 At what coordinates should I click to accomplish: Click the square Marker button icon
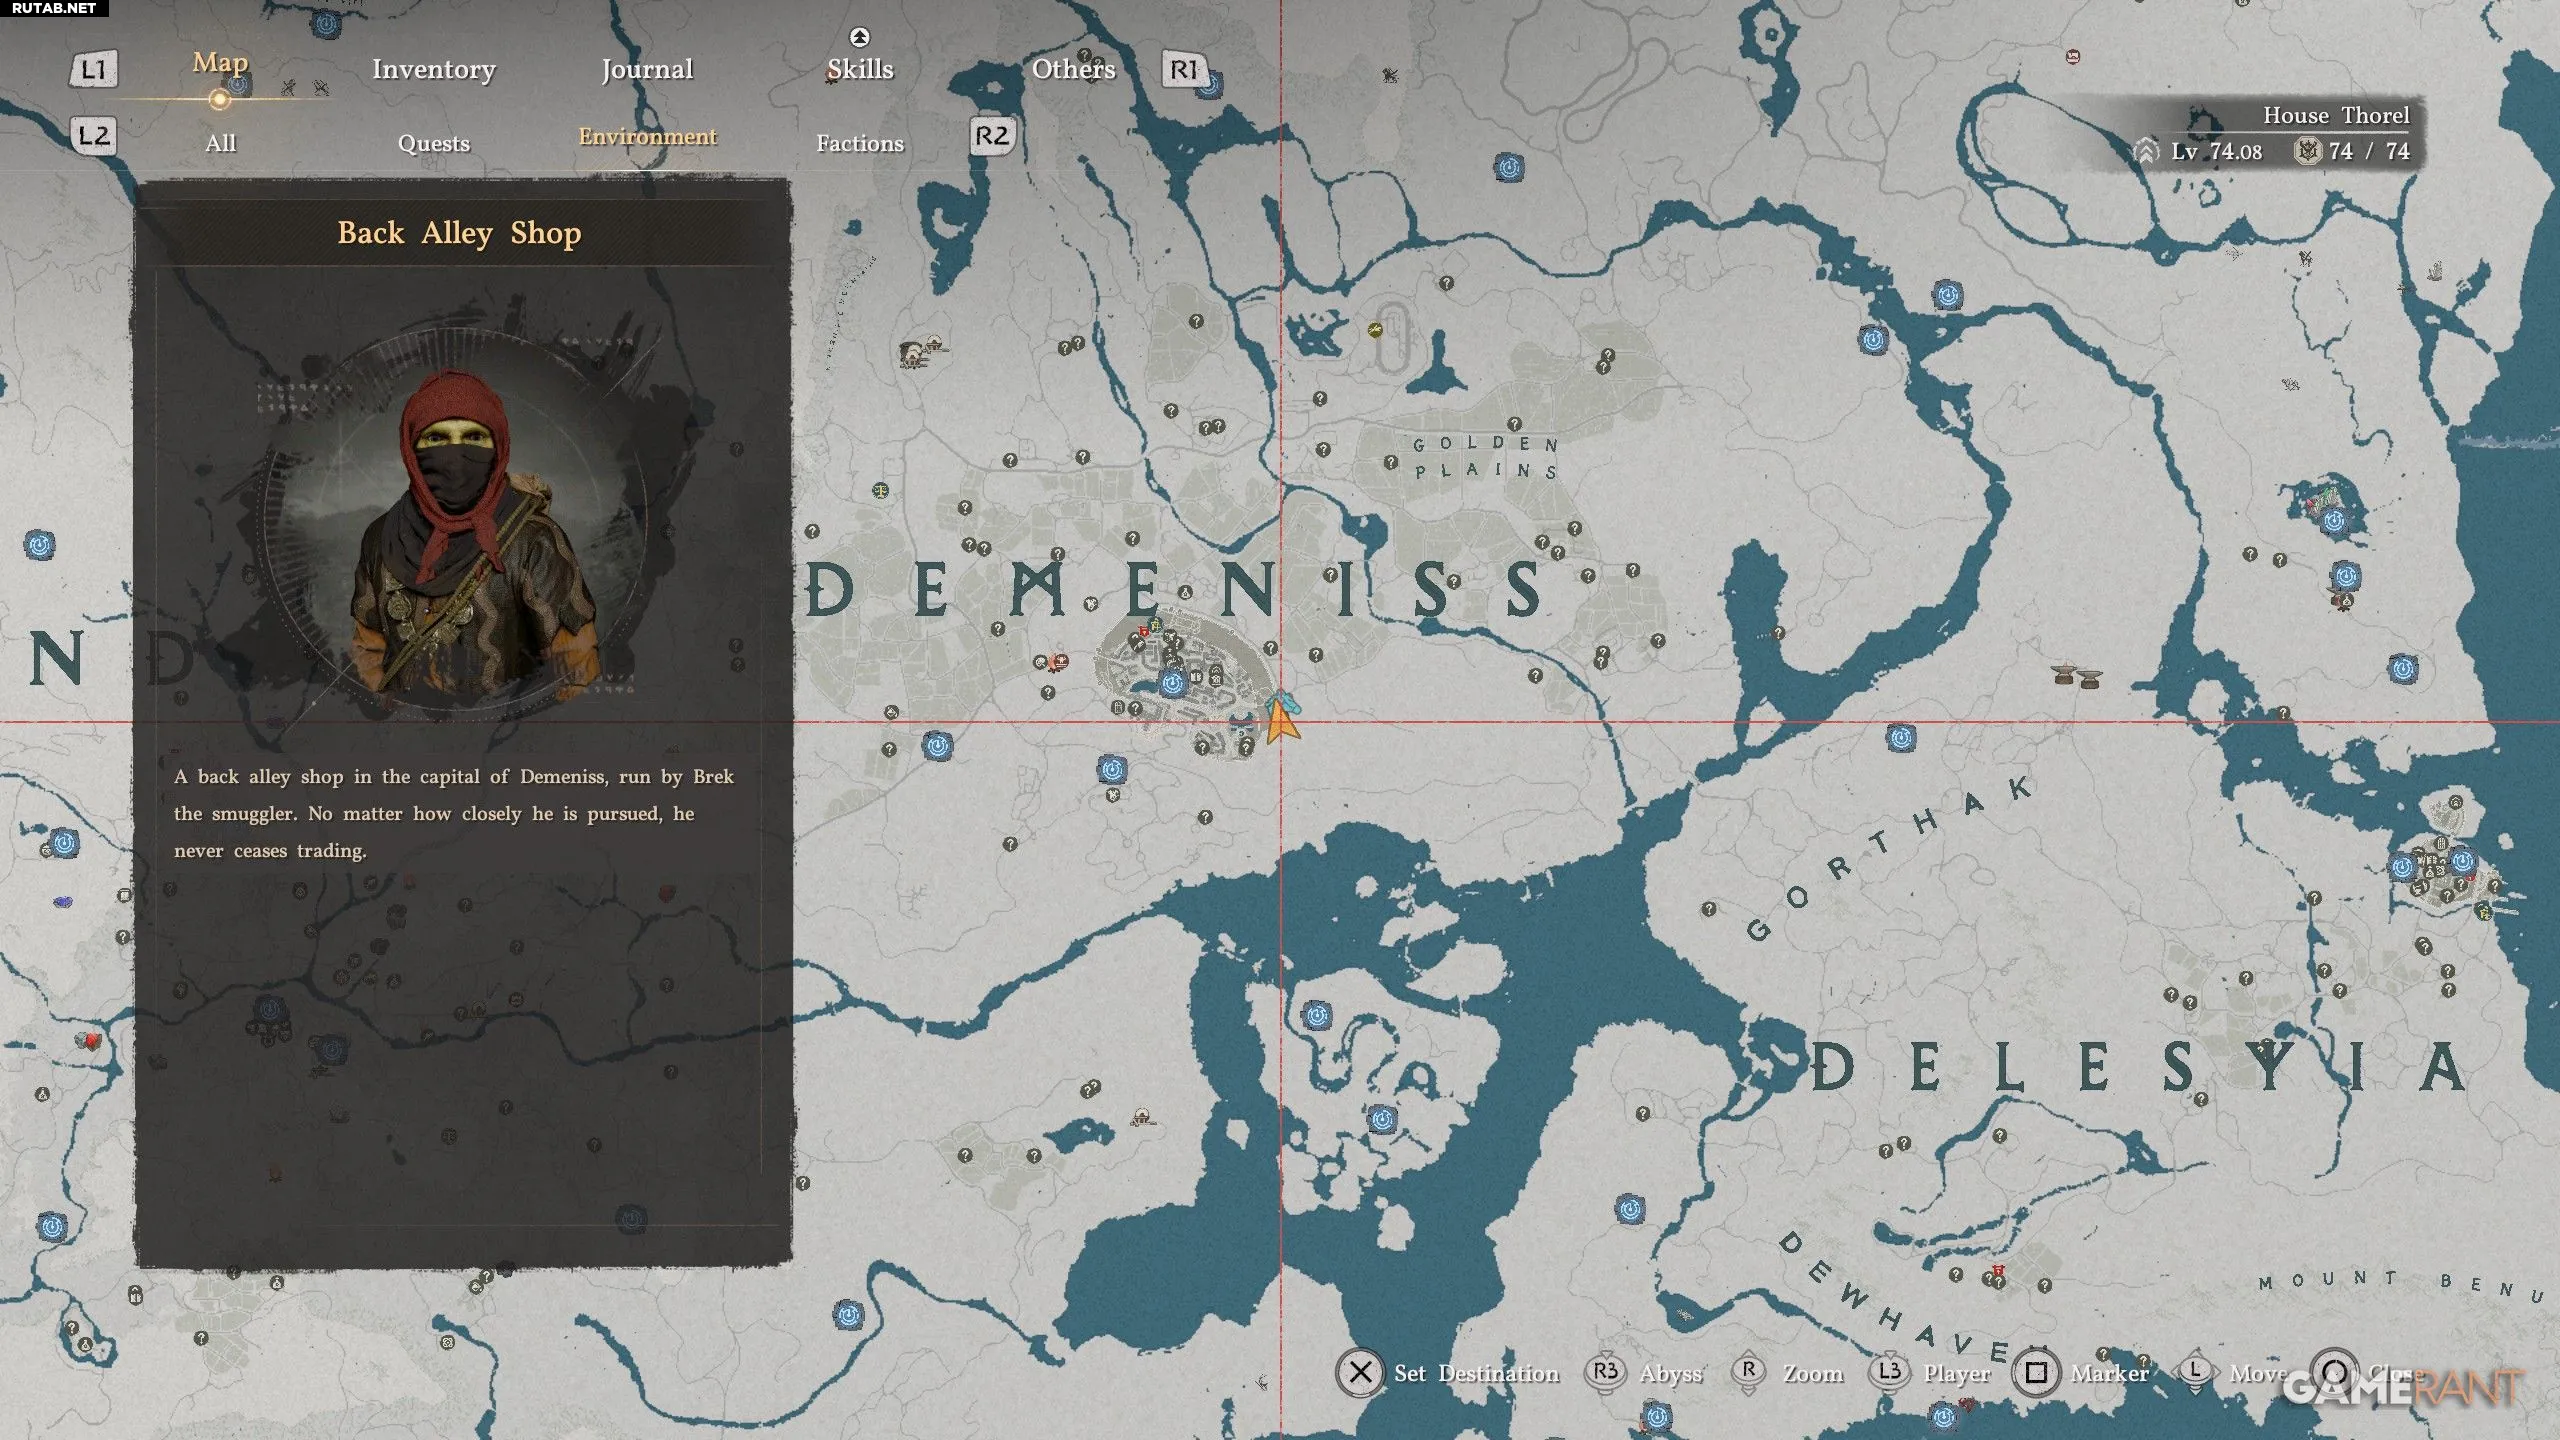coord(2036,1373)
